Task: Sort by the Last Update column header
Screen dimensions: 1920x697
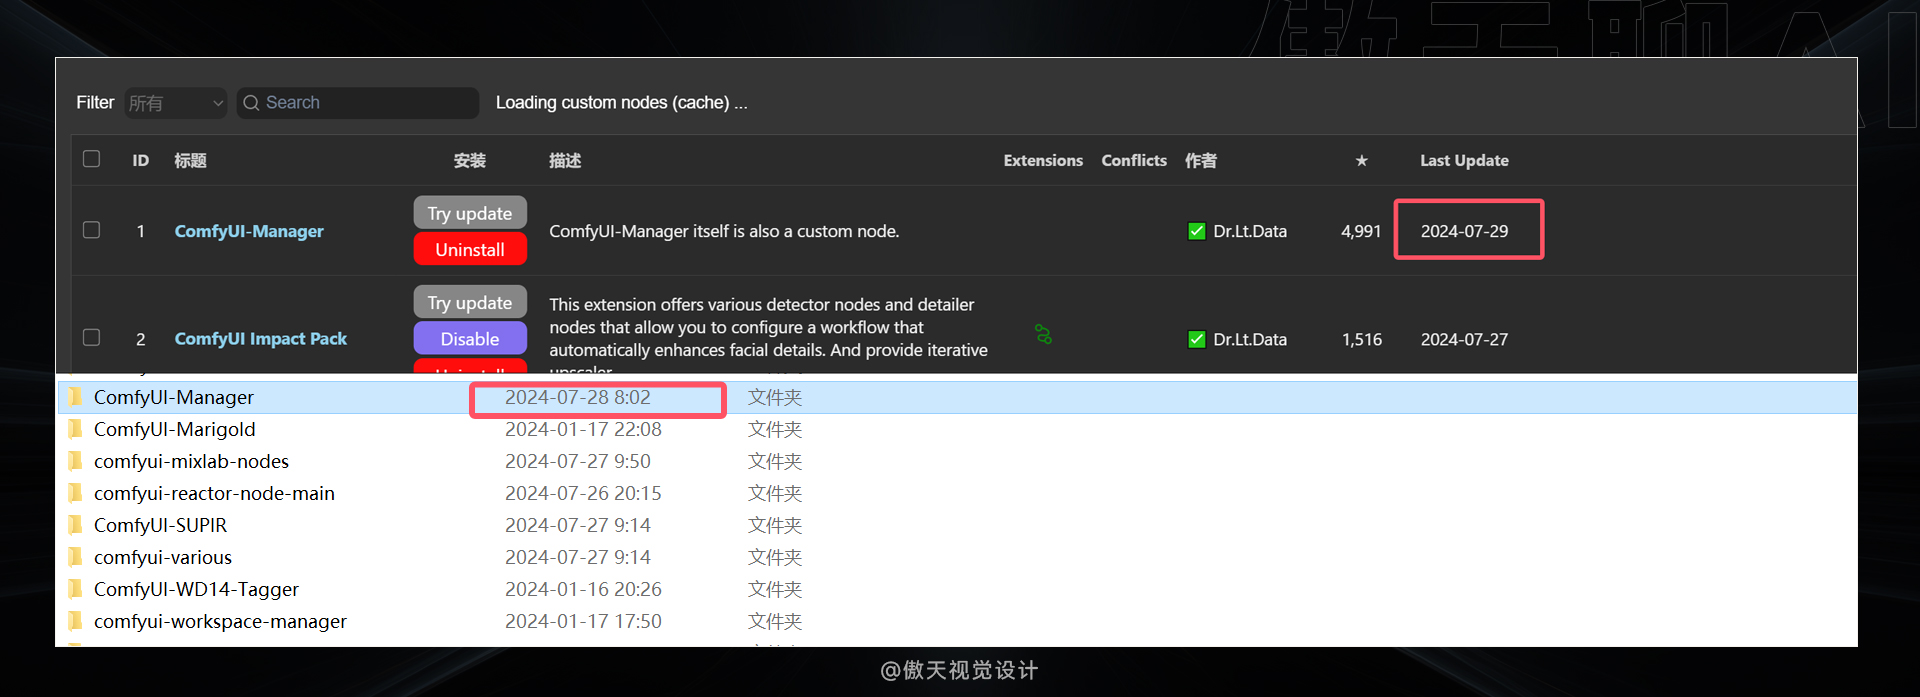Action: click(1464, 160)
